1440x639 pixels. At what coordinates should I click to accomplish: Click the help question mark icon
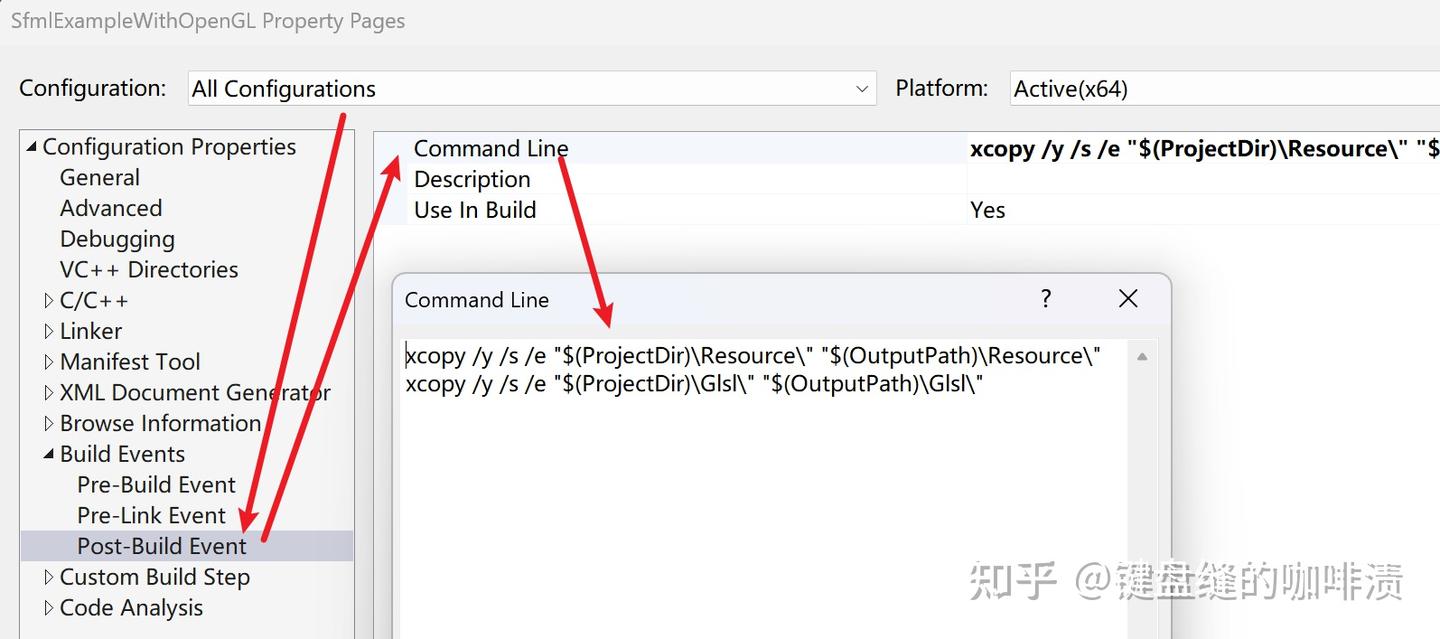(1045, 298)
